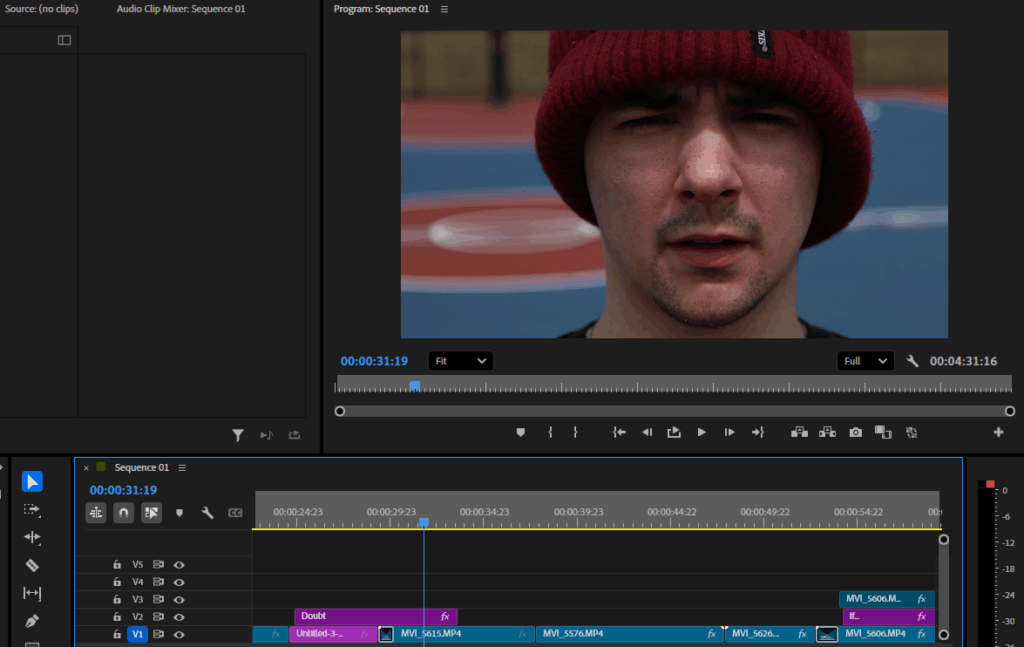
Task: Click the Add Marker icon in Program Monitor
Action: (520, 432)
